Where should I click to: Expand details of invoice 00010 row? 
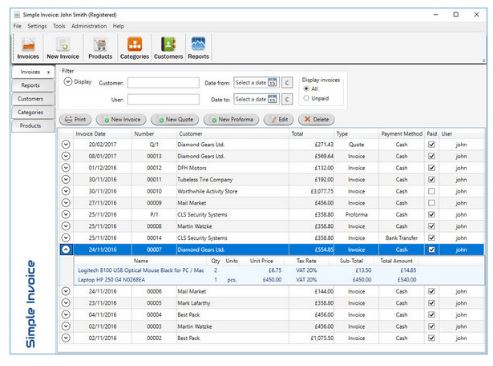[66, 191]
